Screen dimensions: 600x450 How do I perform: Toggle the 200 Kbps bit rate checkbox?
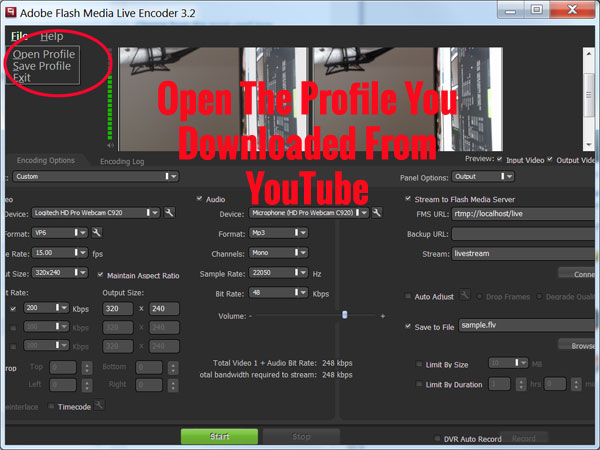pyautogui.click(x=13, y=308)
